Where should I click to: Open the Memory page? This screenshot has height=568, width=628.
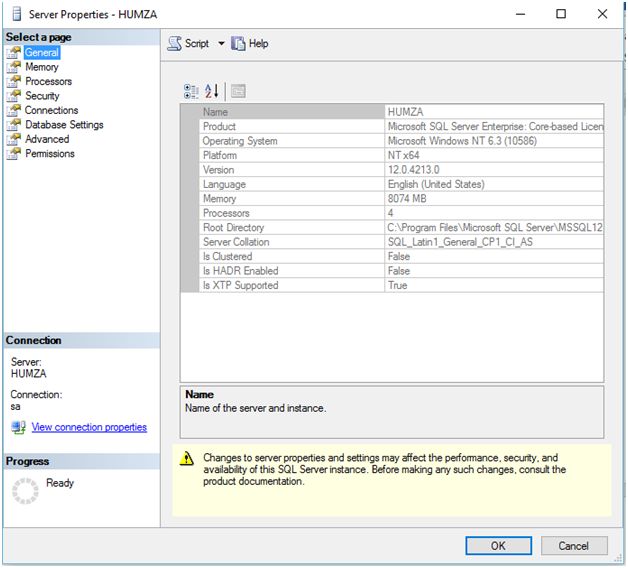click(x=42, y=67)
